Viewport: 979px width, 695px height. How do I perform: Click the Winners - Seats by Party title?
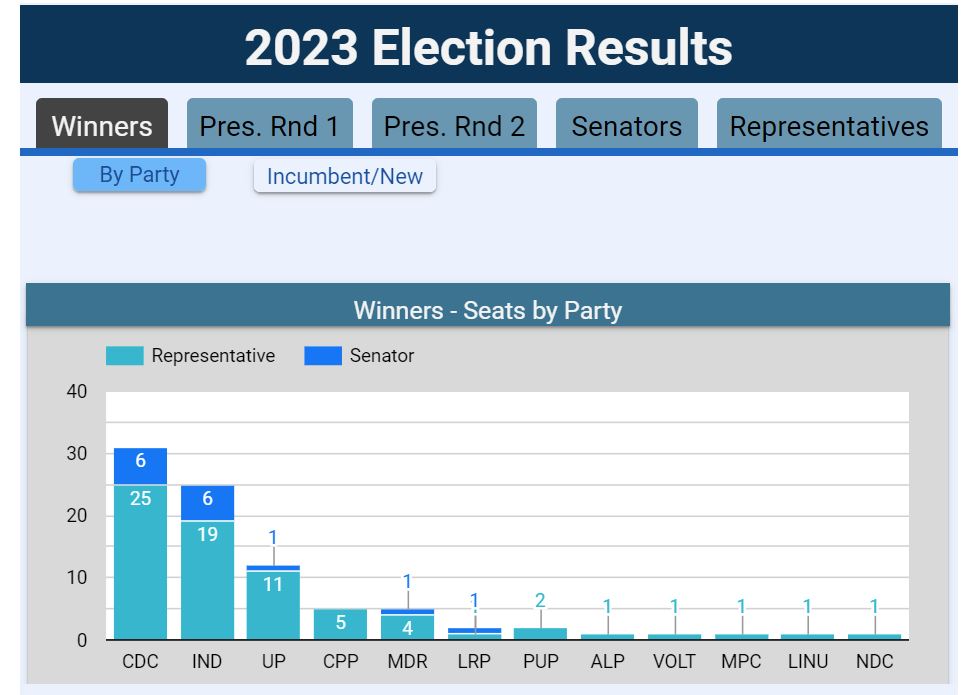(489, 311)
